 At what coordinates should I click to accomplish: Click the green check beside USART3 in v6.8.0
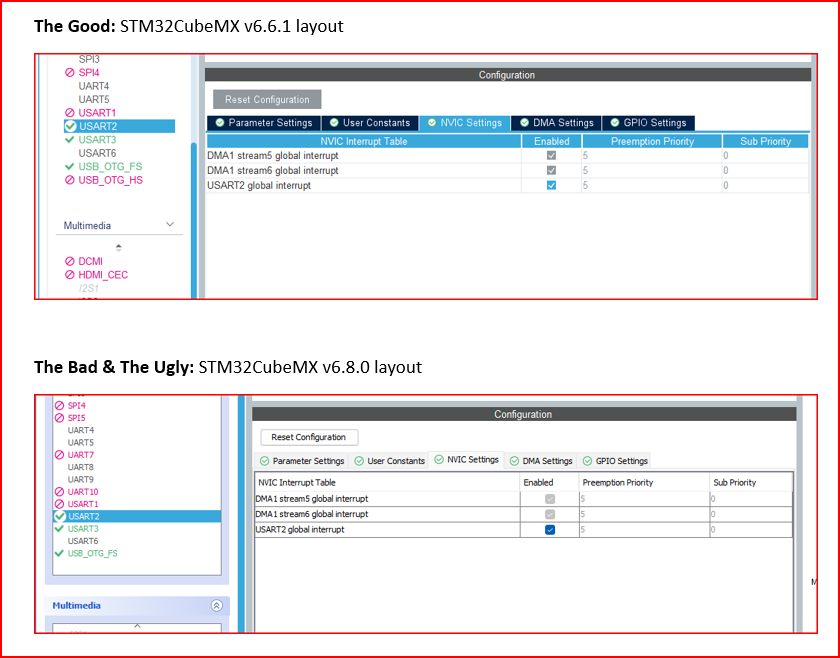click(59, 528)
